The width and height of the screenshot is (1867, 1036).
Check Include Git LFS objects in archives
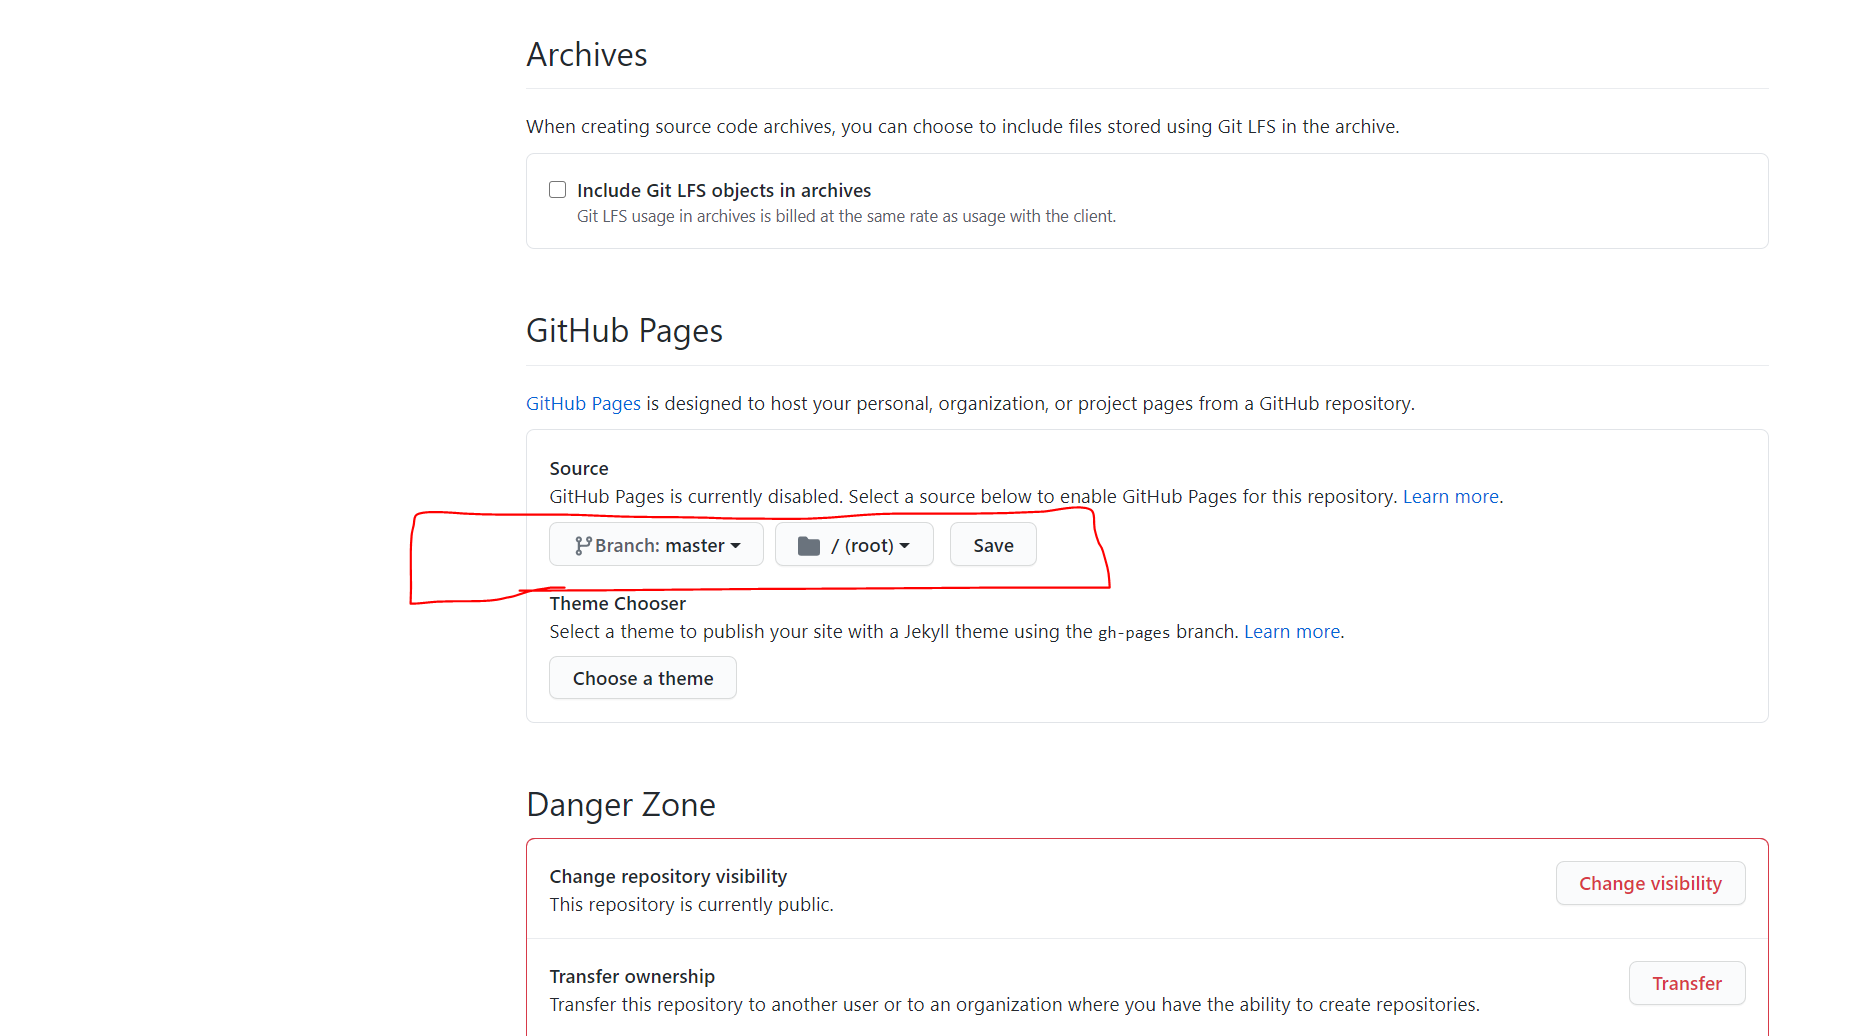[x=558, y=190]
